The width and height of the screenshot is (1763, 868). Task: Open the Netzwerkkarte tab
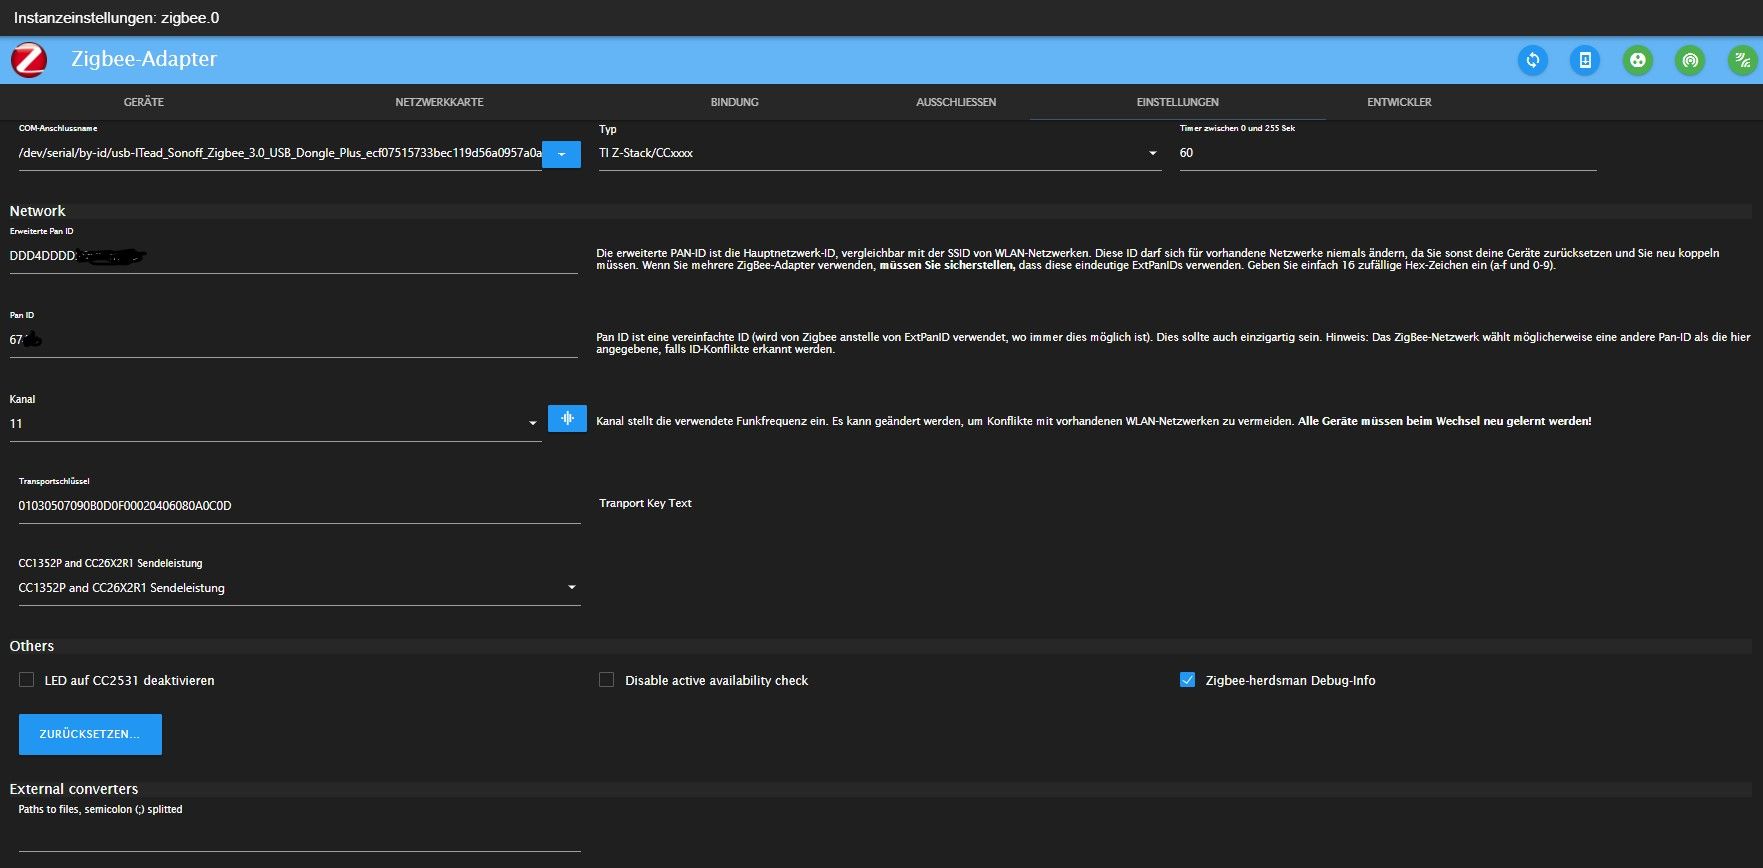point(439,102)
